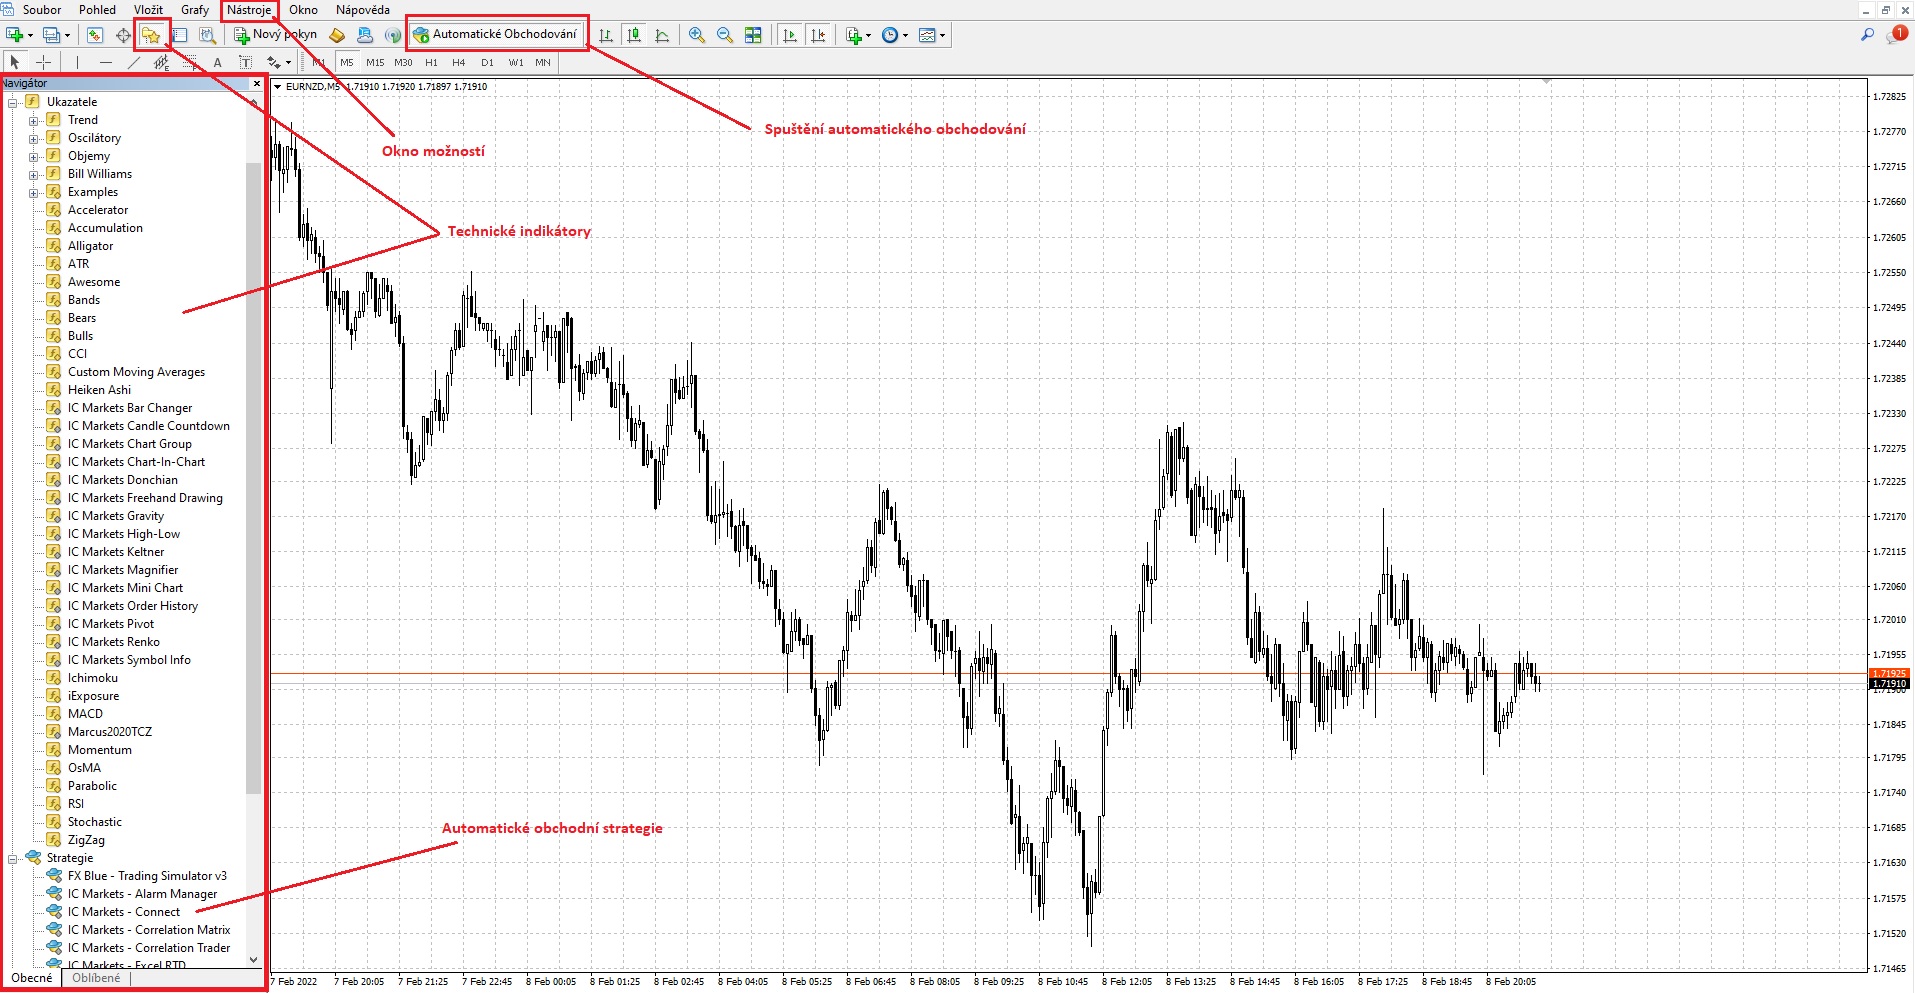Toggle the Automatické Obchodování button
The width and height of the screenshot is (1915, 993).
click(496, 35)
